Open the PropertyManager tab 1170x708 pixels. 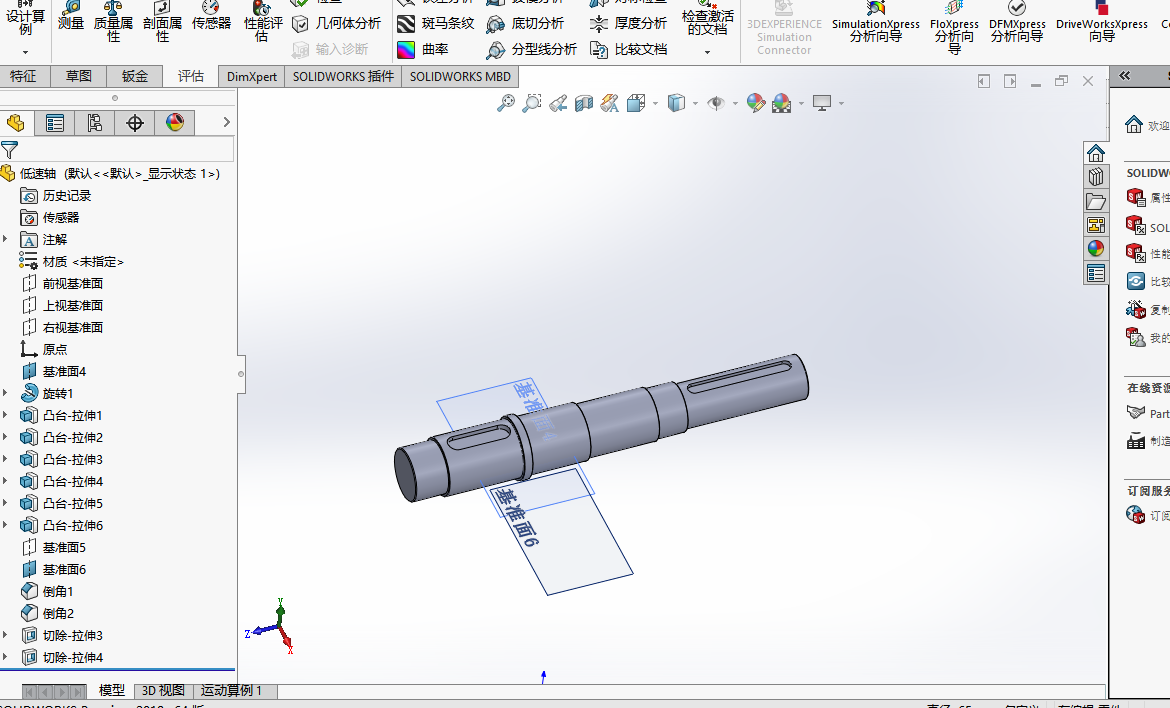54,122
